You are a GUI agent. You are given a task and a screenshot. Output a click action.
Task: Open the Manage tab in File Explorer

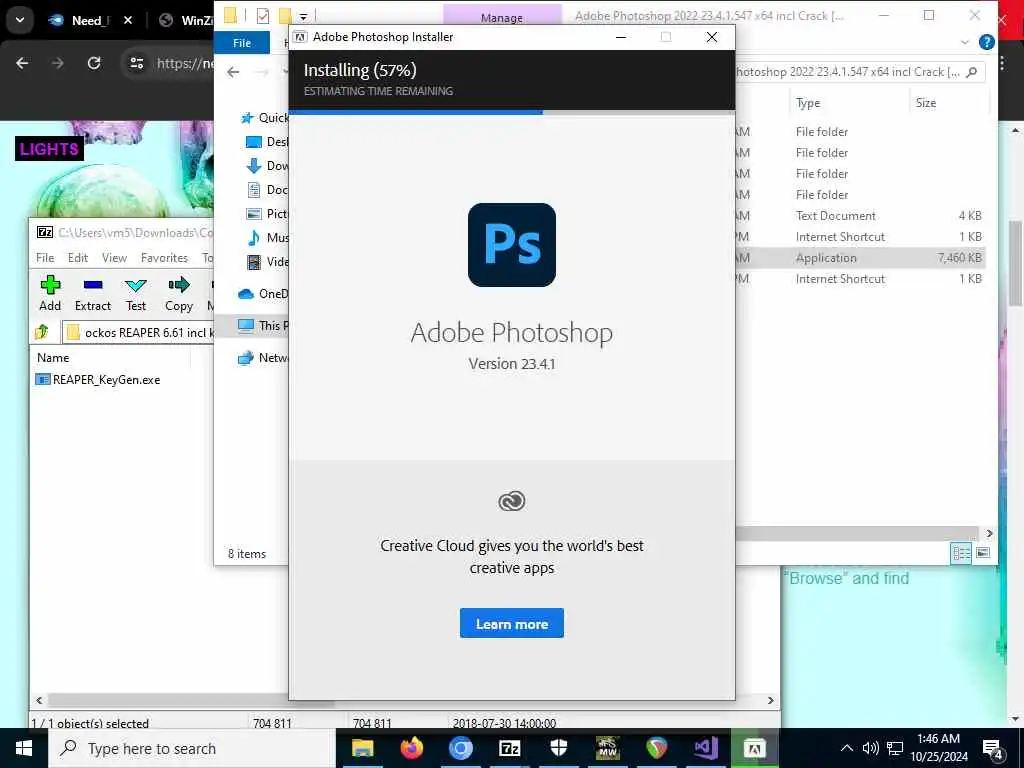click(502, 16)
